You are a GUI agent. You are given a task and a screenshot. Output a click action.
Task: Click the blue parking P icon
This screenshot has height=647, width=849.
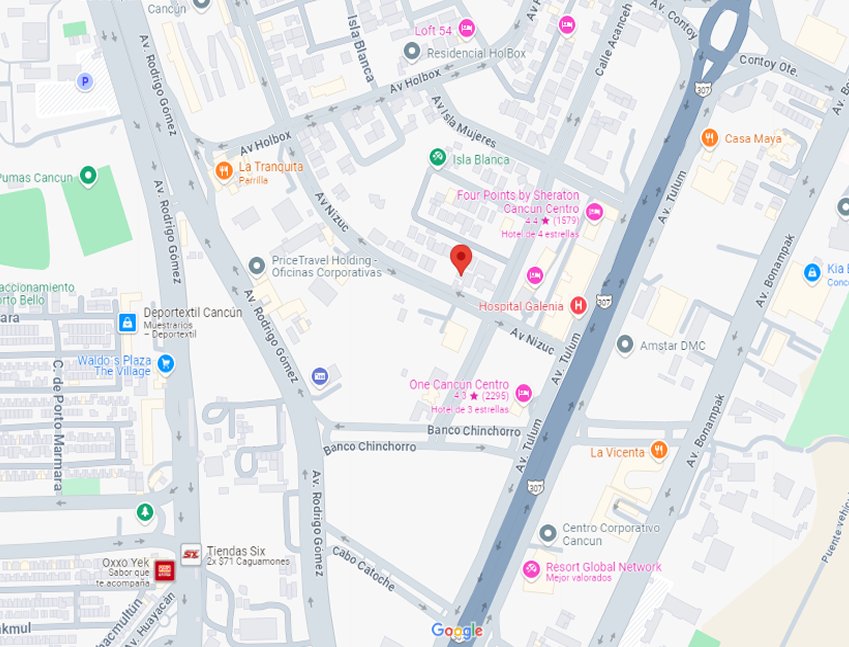click(84, 82)
